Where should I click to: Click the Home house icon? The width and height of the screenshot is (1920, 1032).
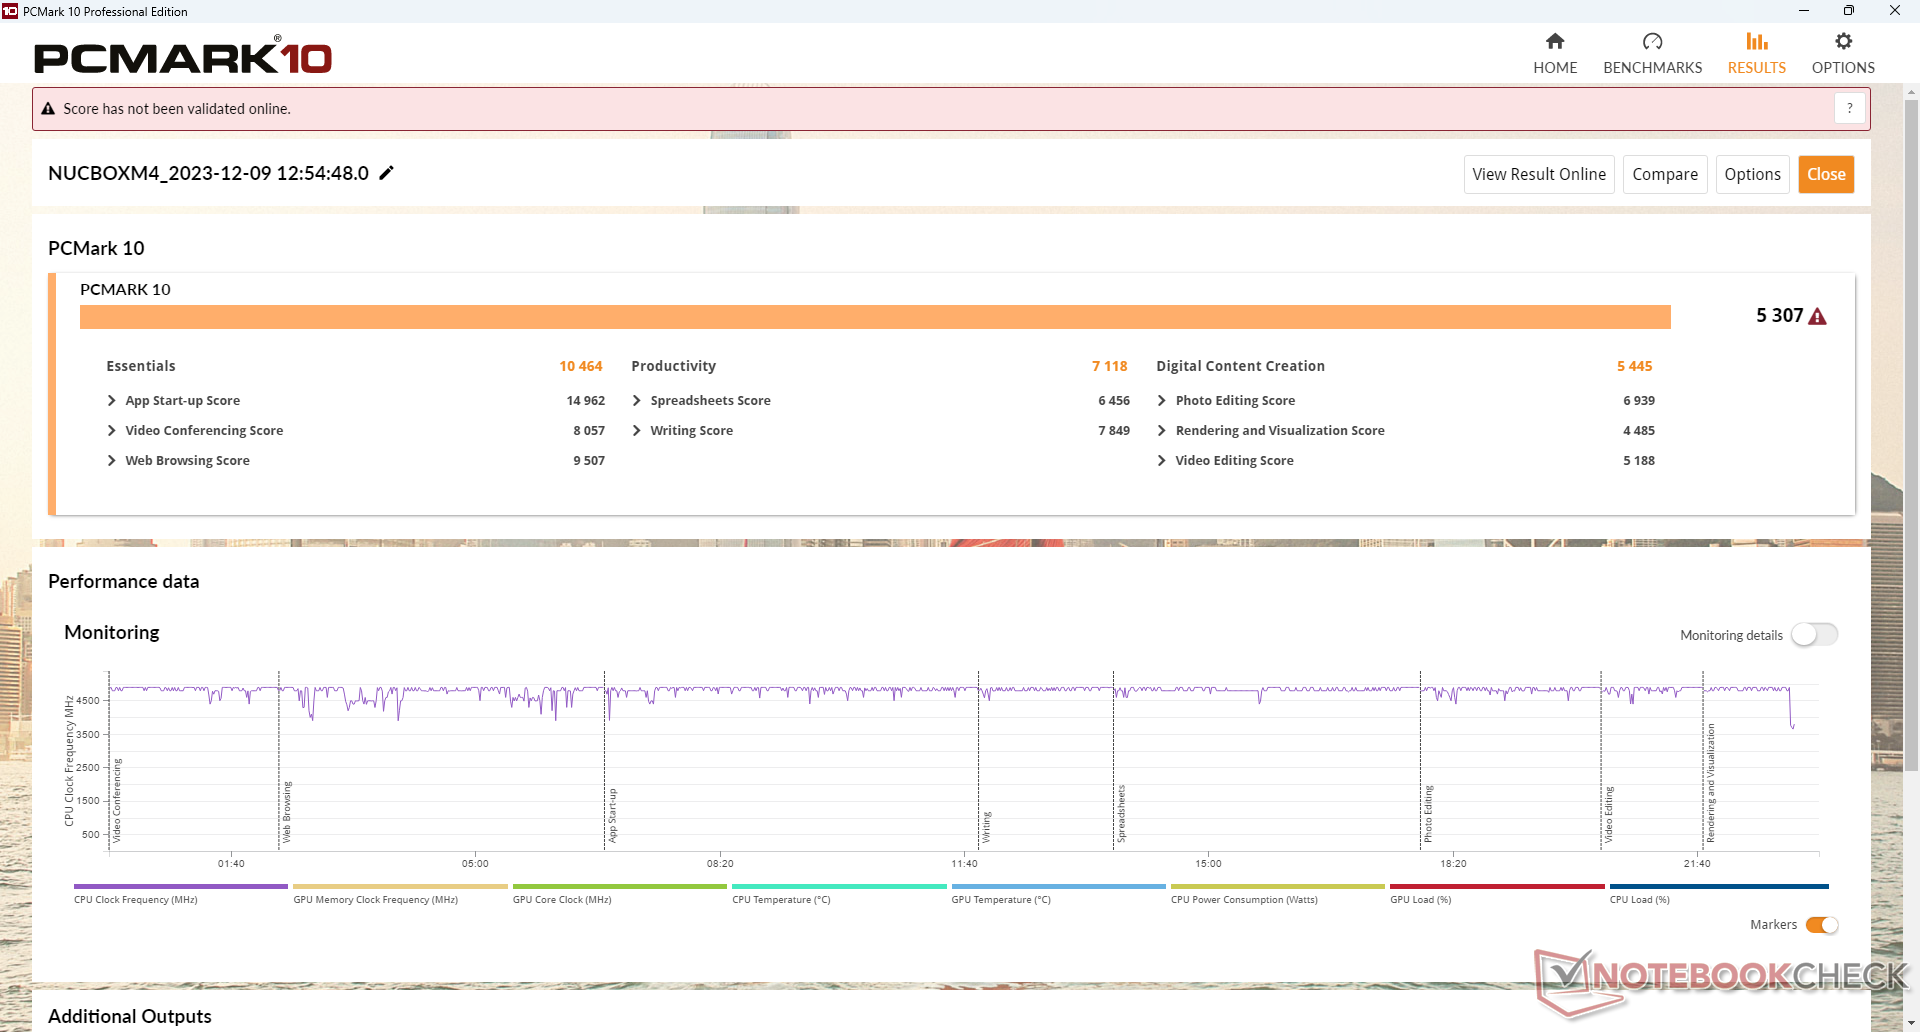(1555, 41)
